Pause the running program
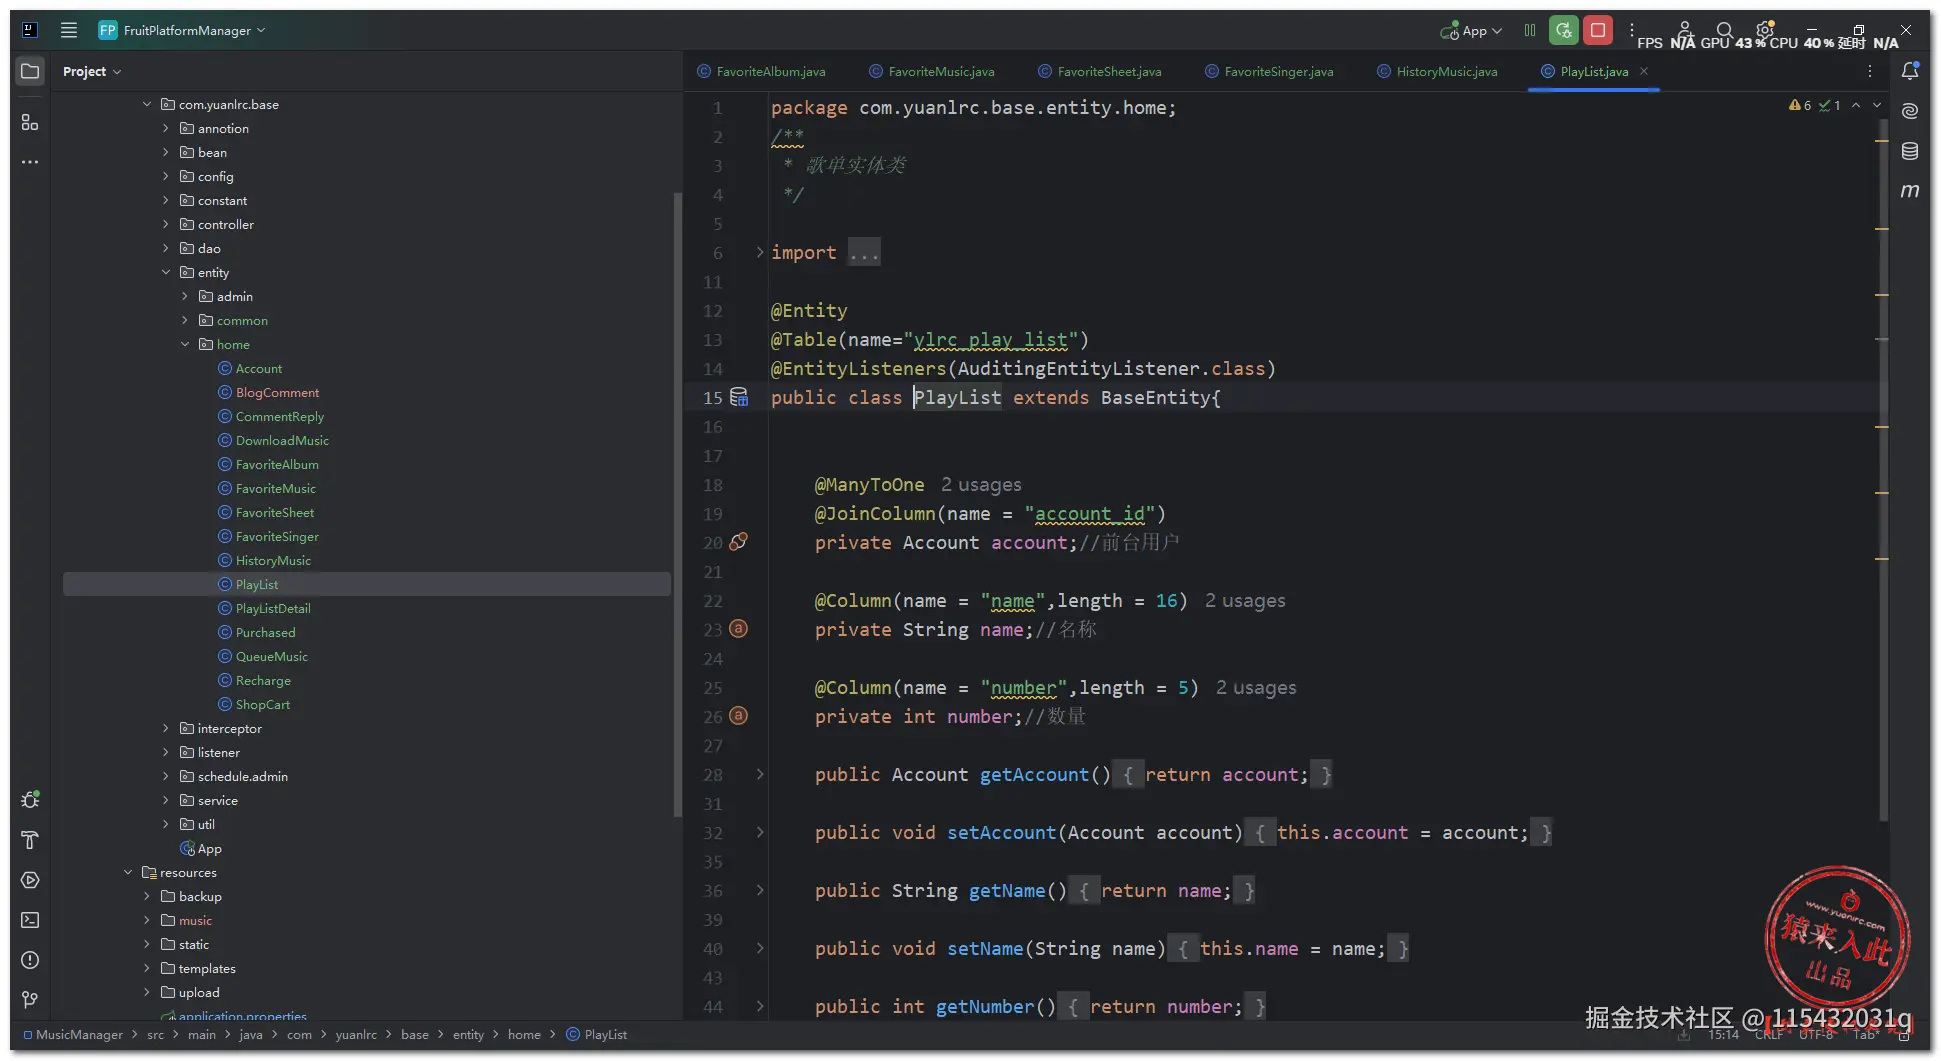Image resolution: width=1941 pixels, height=1061 pixels. click(1530, 30)
